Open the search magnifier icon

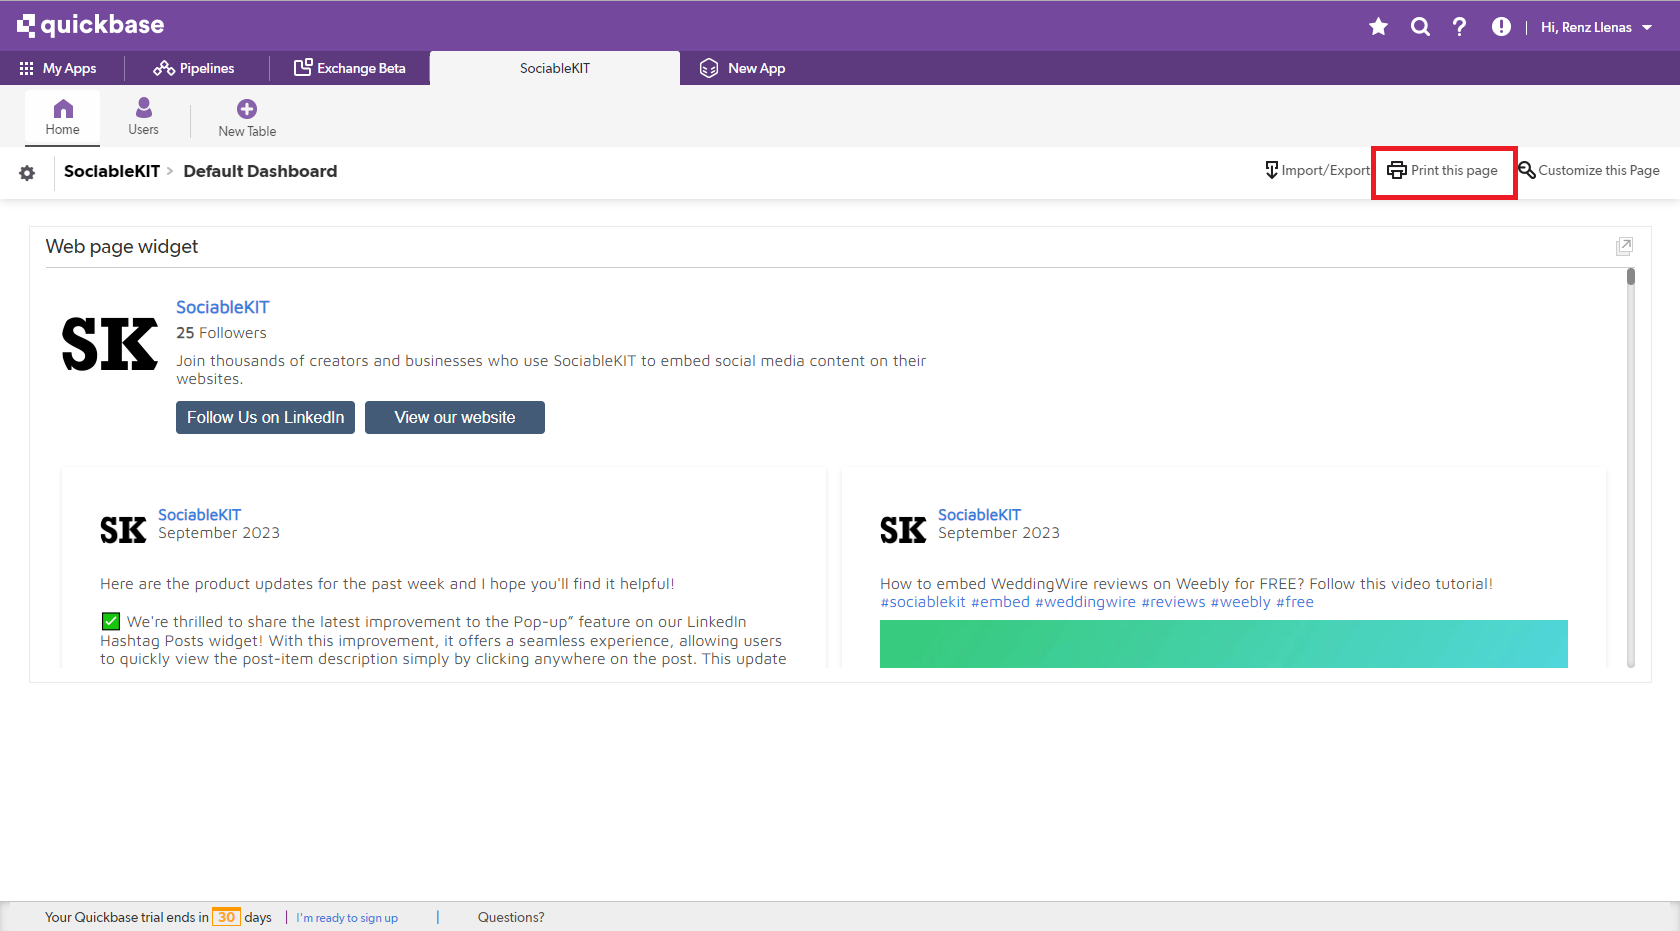[1420, 27]
